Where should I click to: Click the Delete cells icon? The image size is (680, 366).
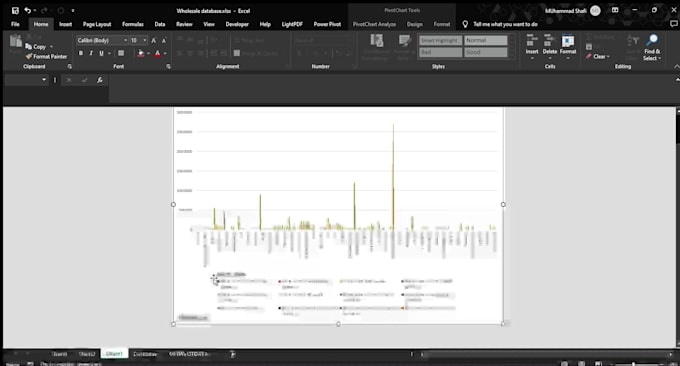[549, 41]
